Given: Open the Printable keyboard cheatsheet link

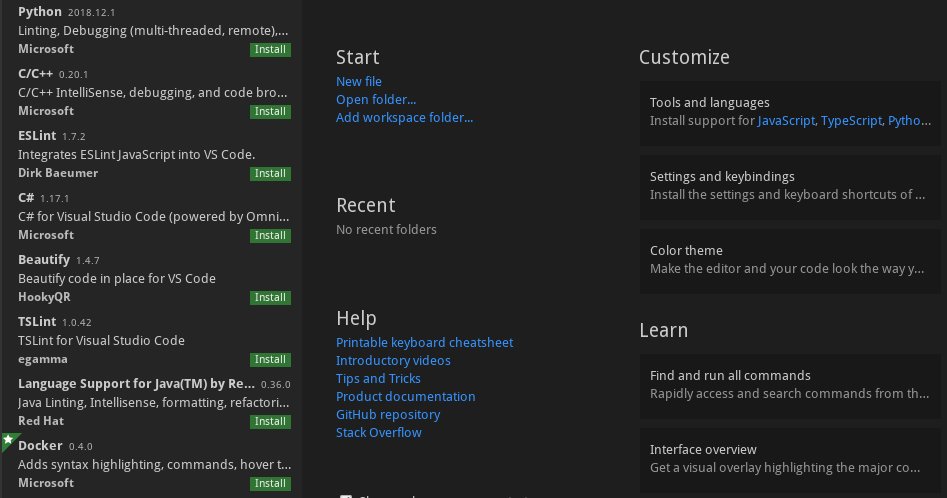Looking at the screenshot, I should (x=424, y=342).
